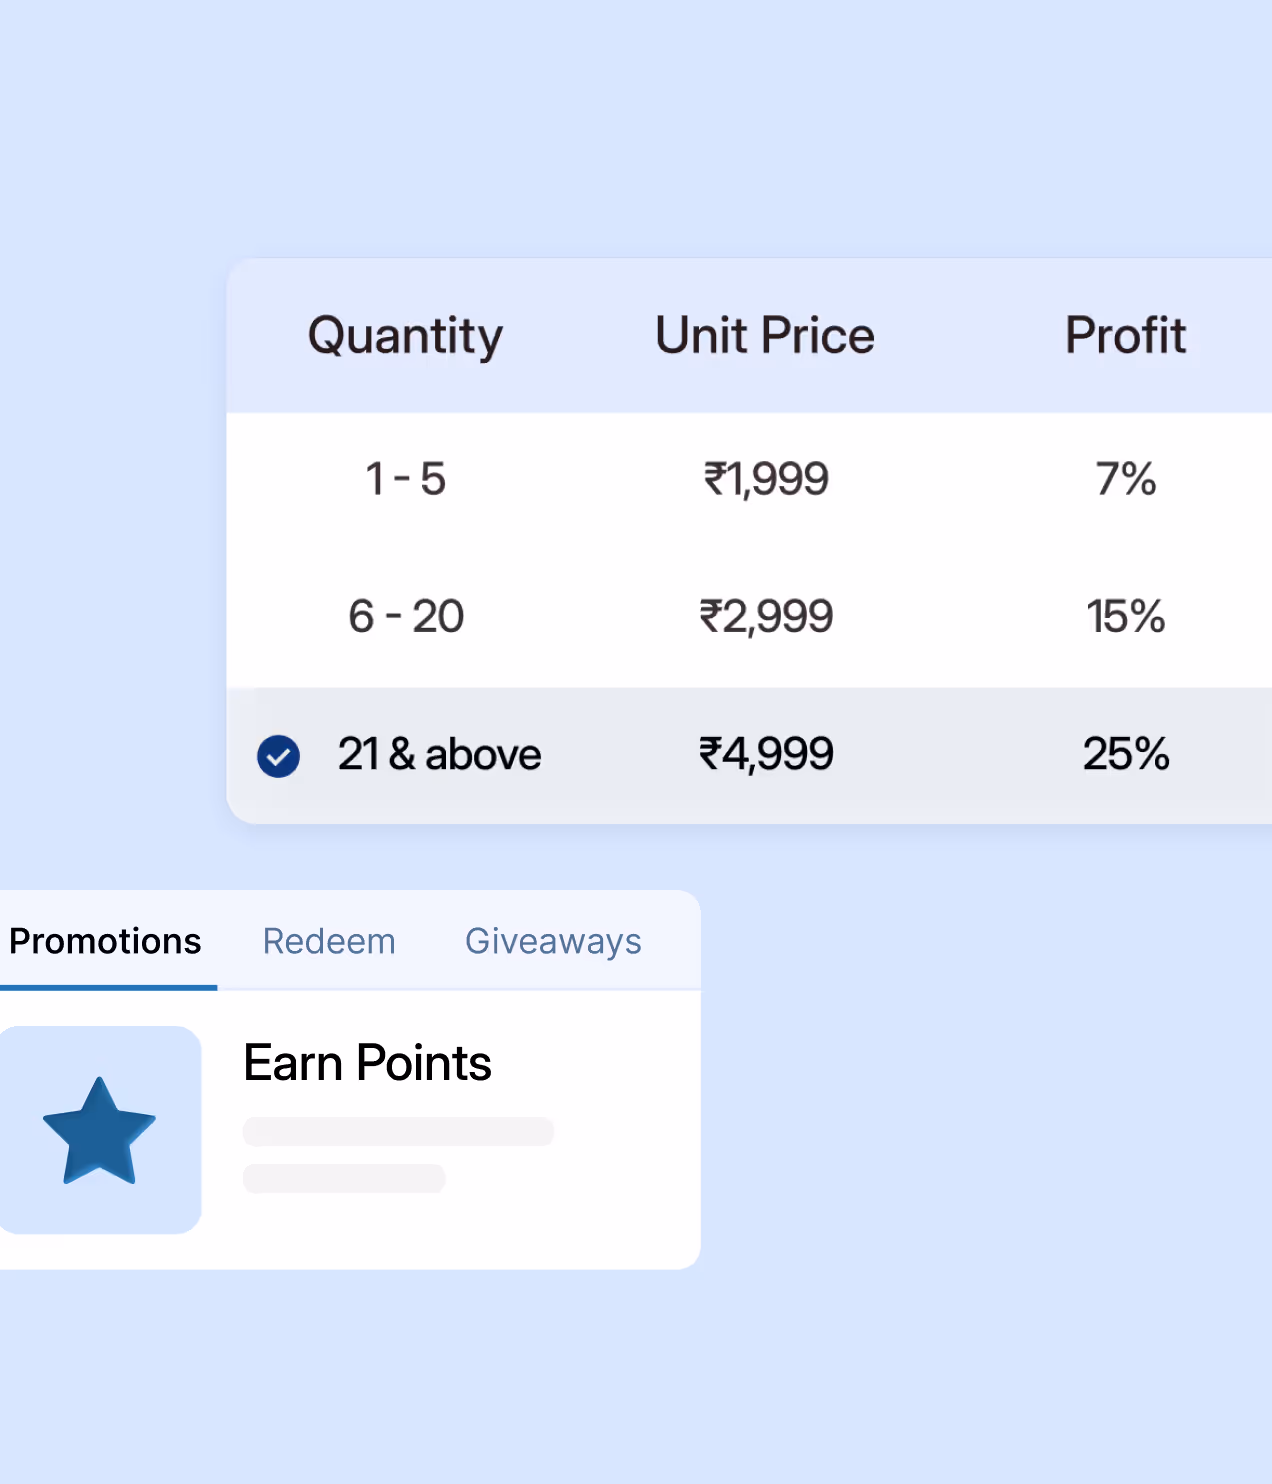This screenshot has width=1272, height=1484.
Task: Select the ₹1,999 unit price cell
Action: pos(766,479)
